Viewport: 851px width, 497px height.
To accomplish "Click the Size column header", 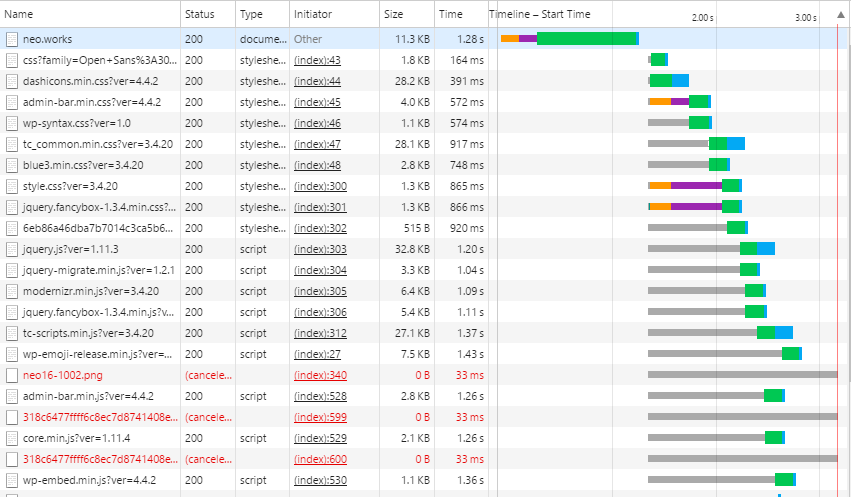I will click(408, 15).
